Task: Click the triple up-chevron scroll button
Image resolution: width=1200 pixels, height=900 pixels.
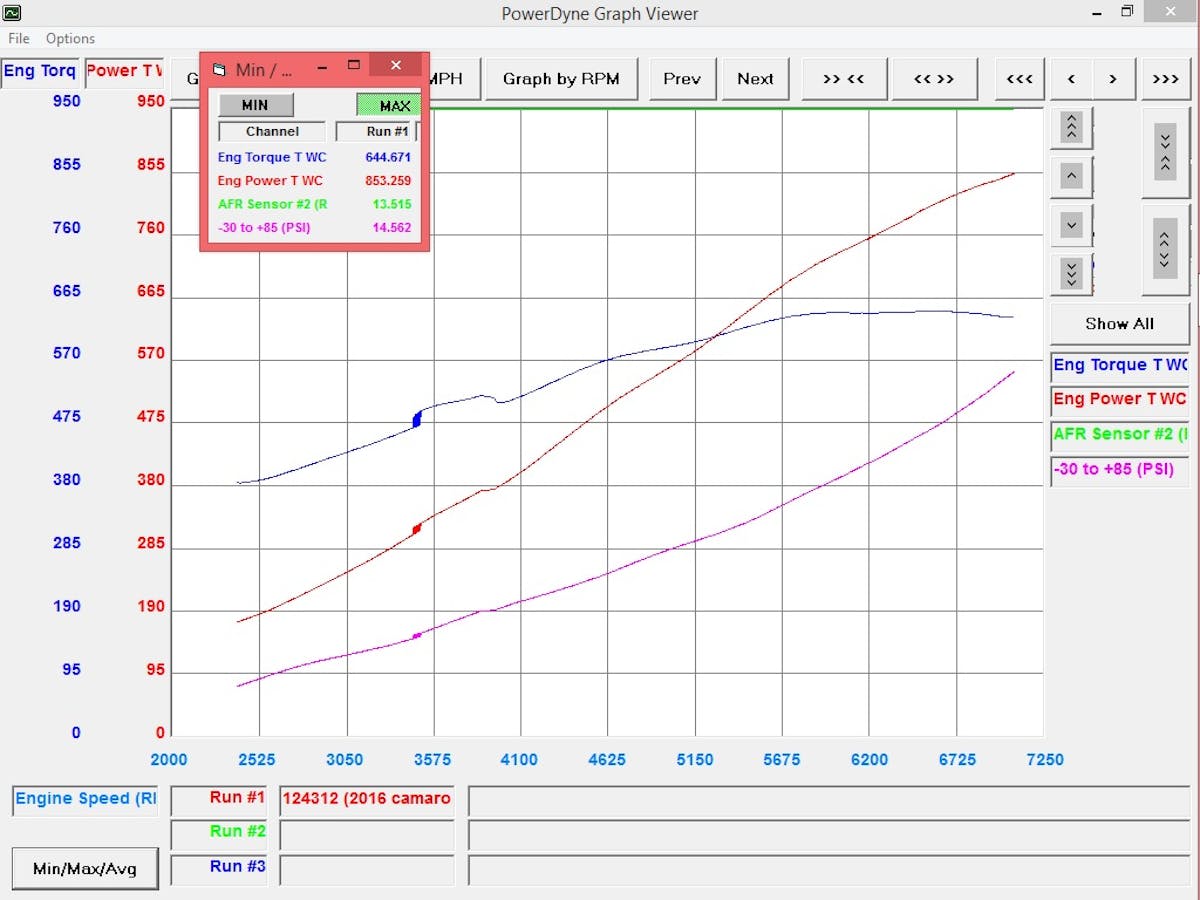Action: click(x=1071, y=127)
